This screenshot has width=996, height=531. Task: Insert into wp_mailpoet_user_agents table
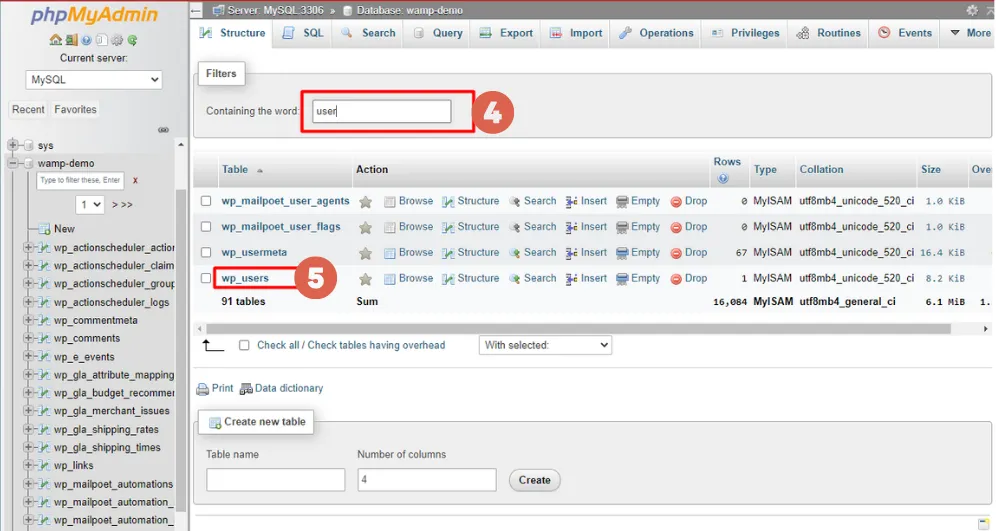[x=586, y=201]
